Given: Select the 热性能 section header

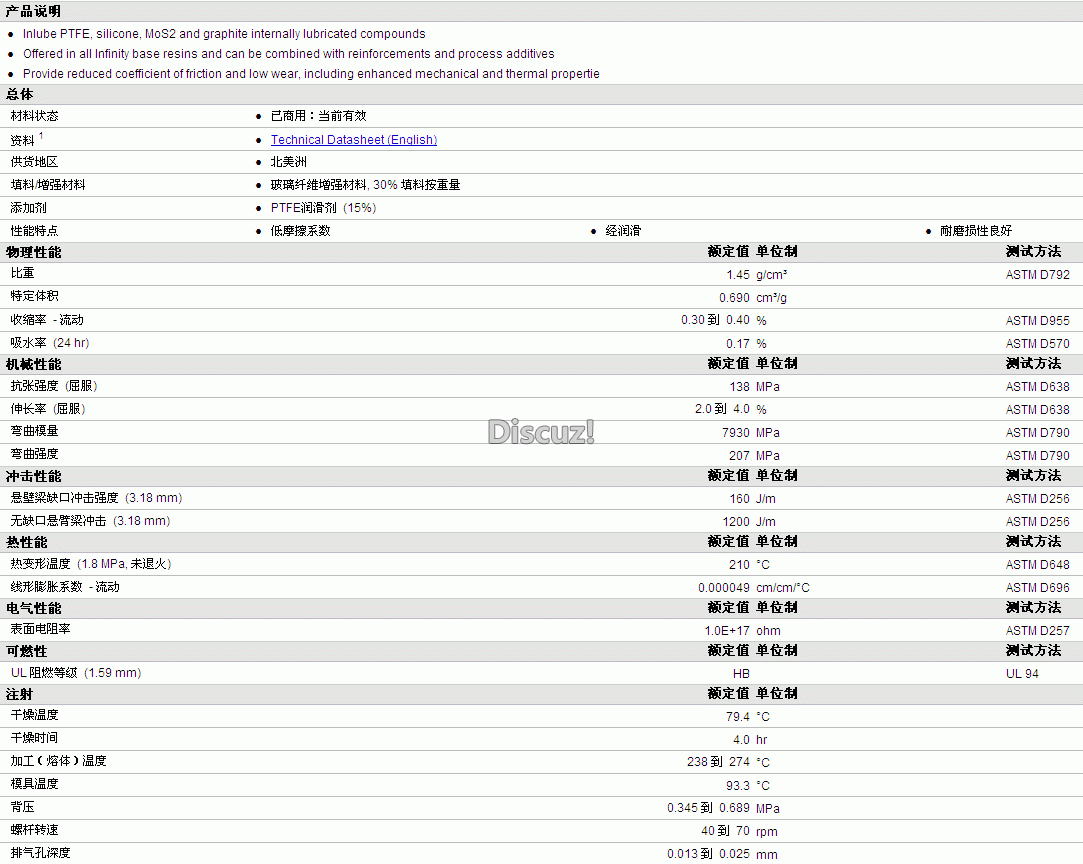Looking at the screenshot, I should pyautogui.click(x=26, y=542).
